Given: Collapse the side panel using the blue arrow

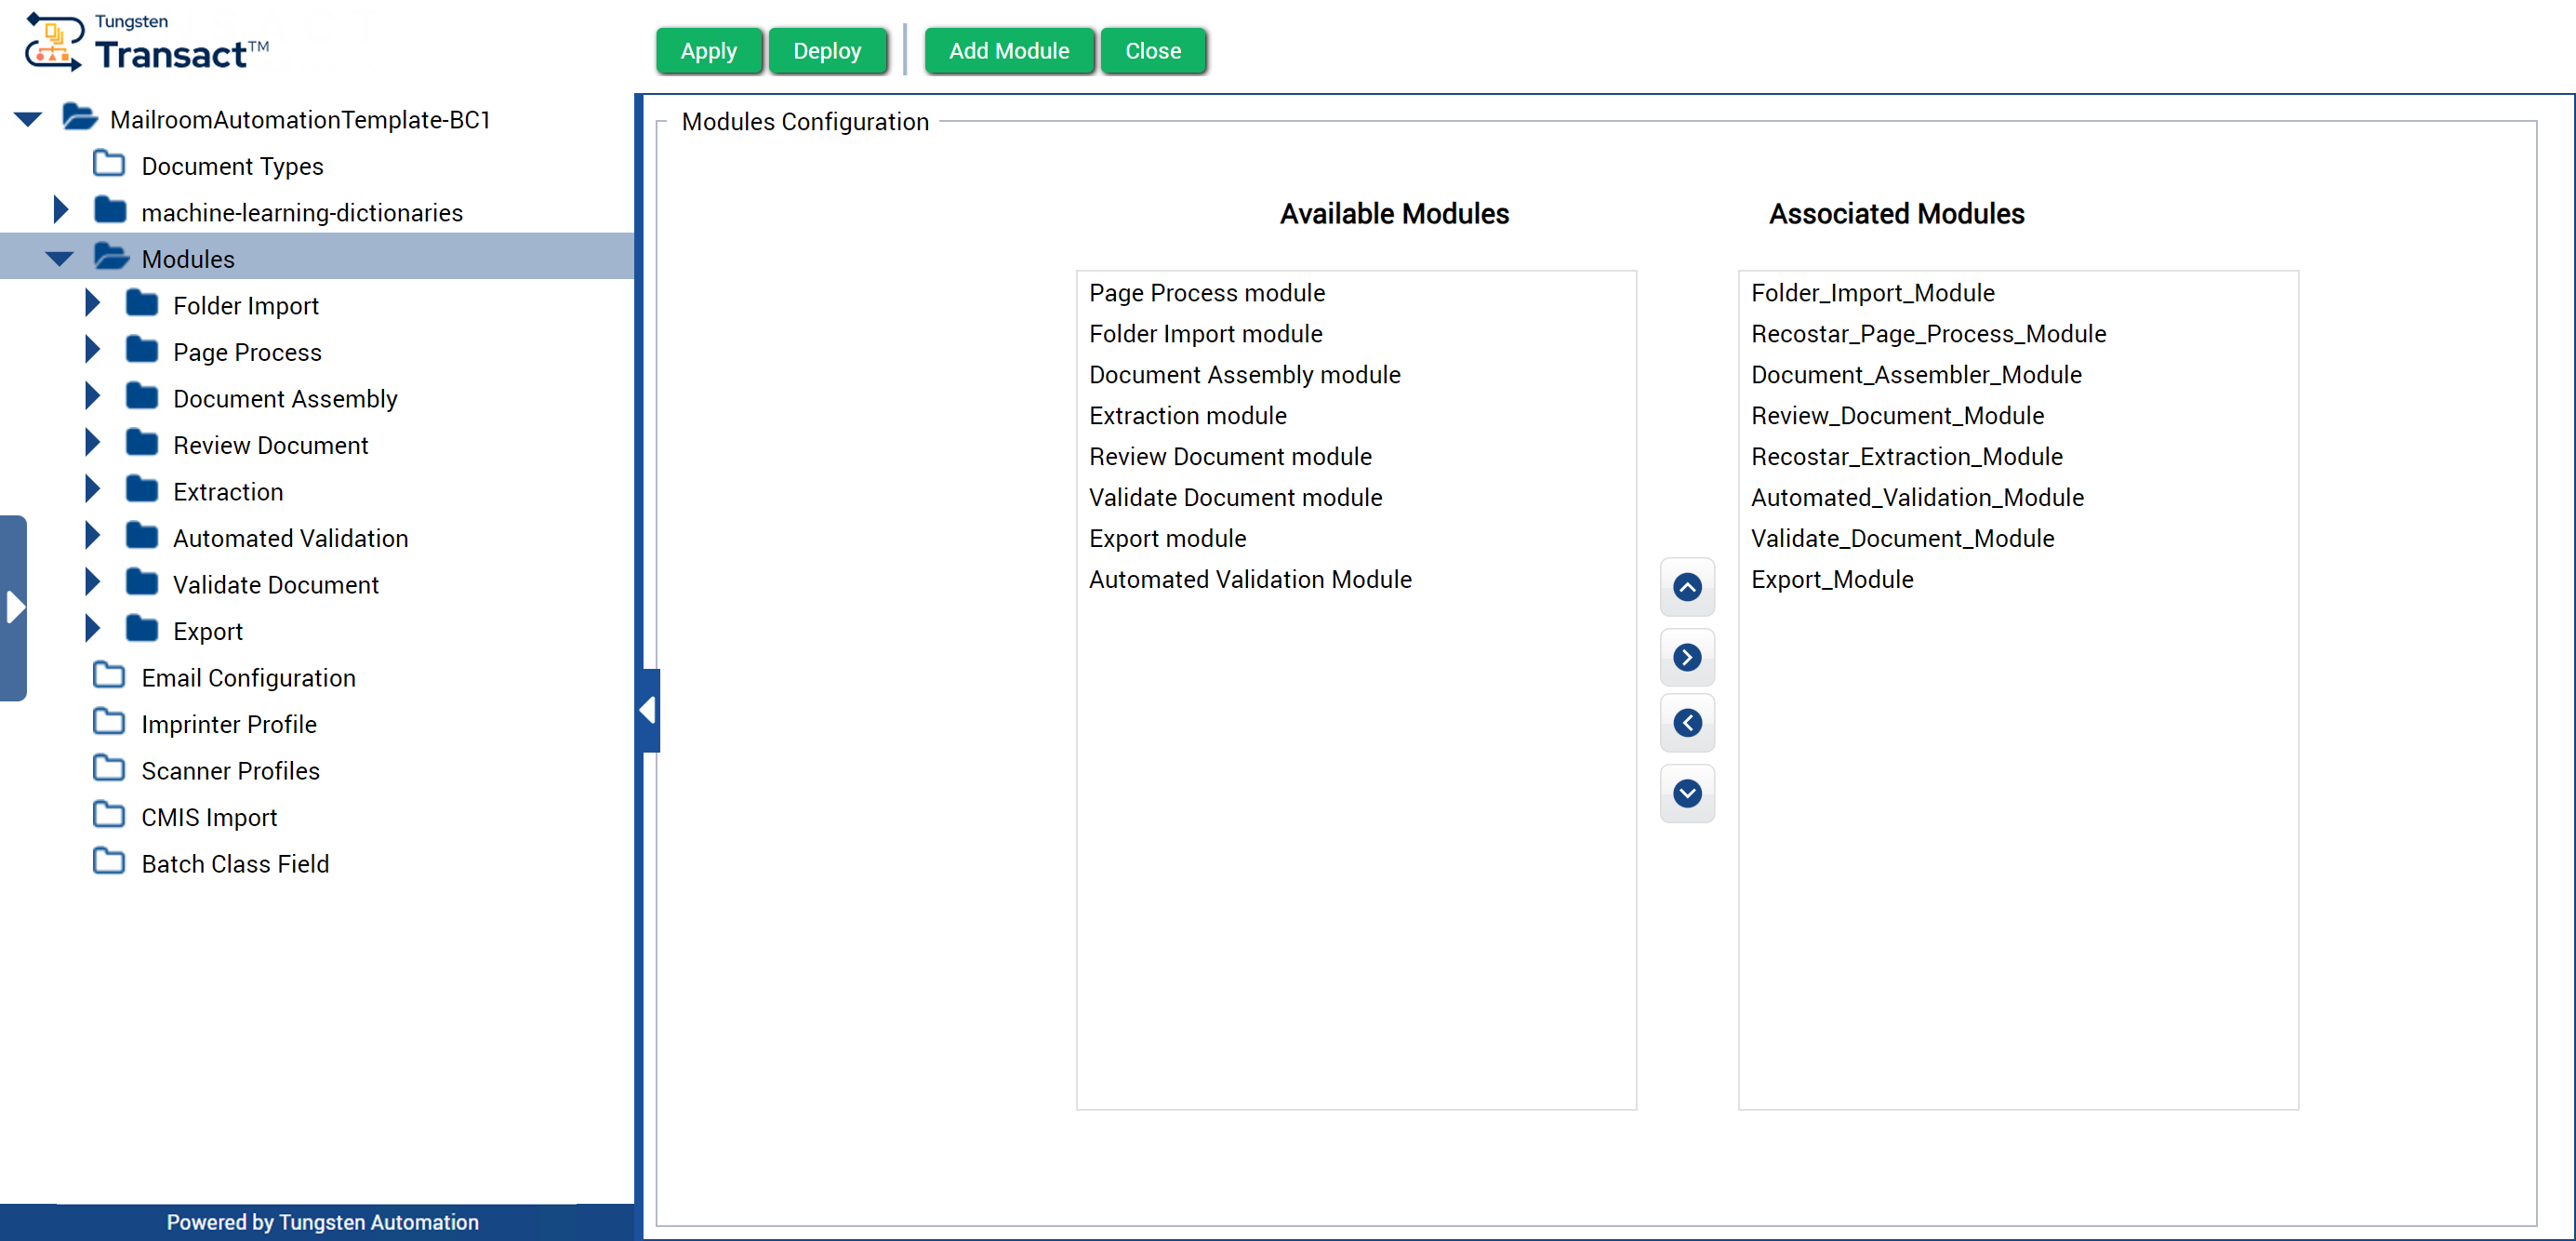Looking at the screenshot, I should pos(650,710).
